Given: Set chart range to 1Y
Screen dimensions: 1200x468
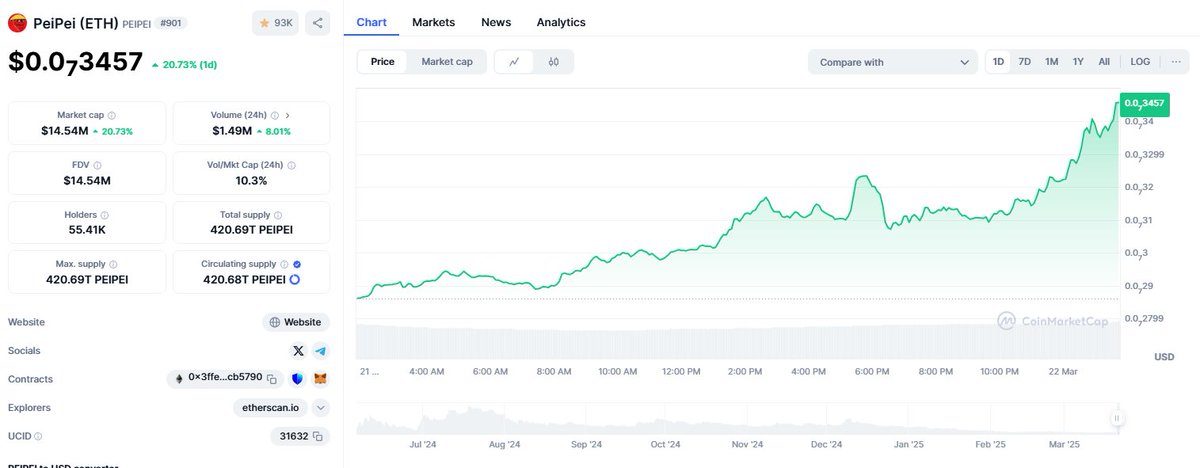Looking at the screenshot, I should pos(1078,62).
